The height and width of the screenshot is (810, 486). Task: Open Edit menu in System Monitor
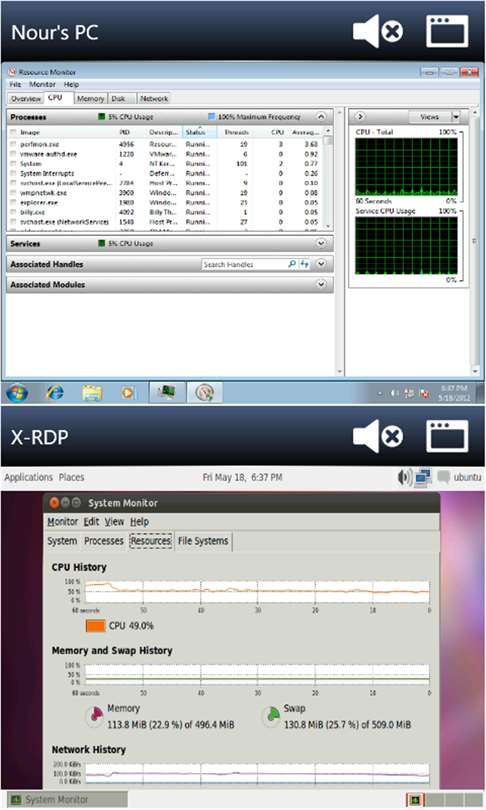coord(91,521)
